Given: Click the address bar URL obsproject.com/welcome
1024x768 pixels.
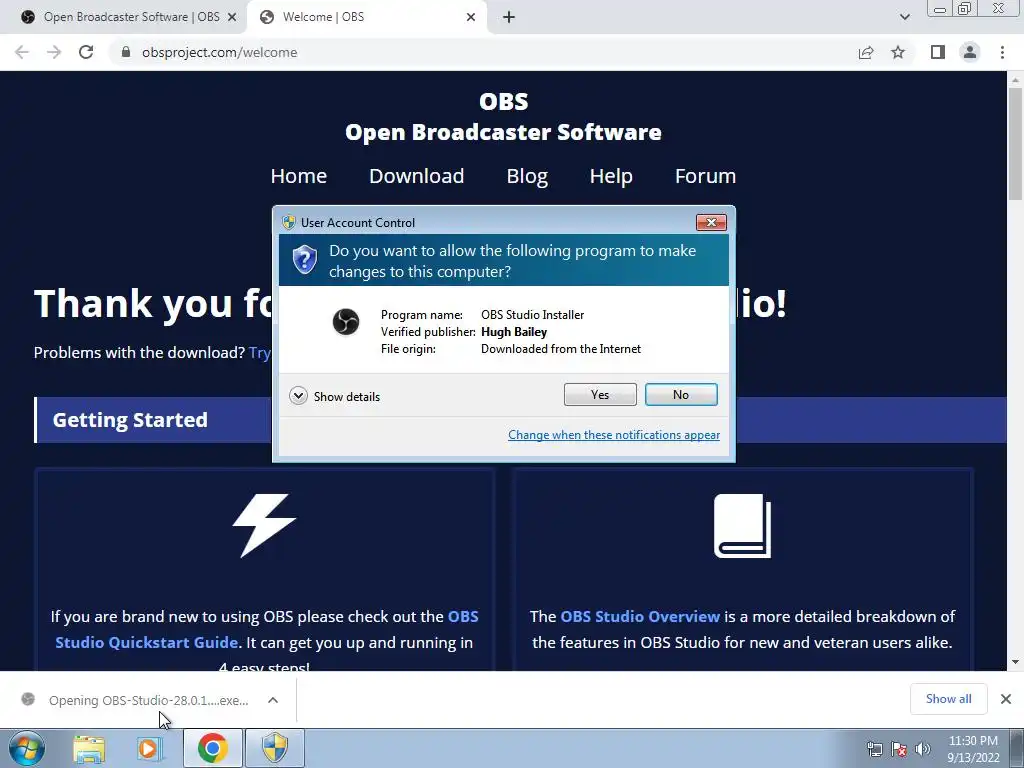Looking at the screenshot, I should (x=219, y=52).
